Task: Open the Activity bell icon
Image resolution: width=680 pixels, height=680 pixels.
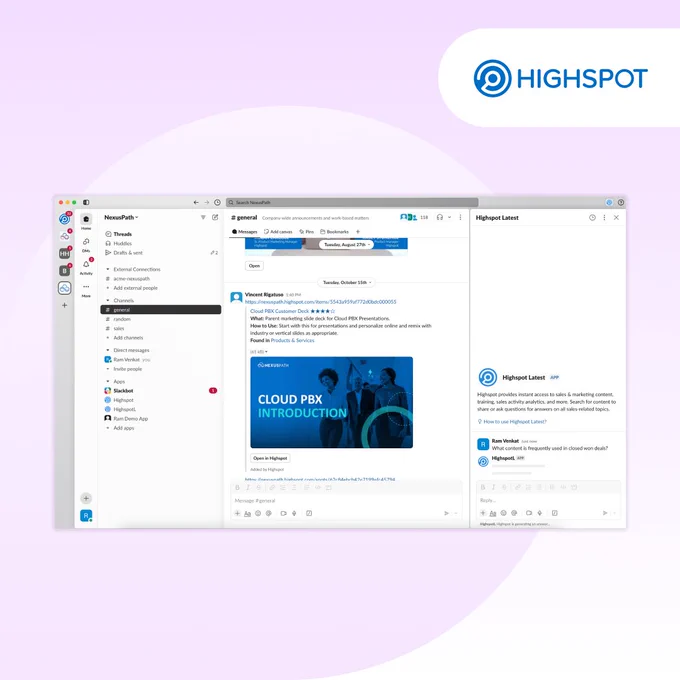Action: tap(86, 264)
